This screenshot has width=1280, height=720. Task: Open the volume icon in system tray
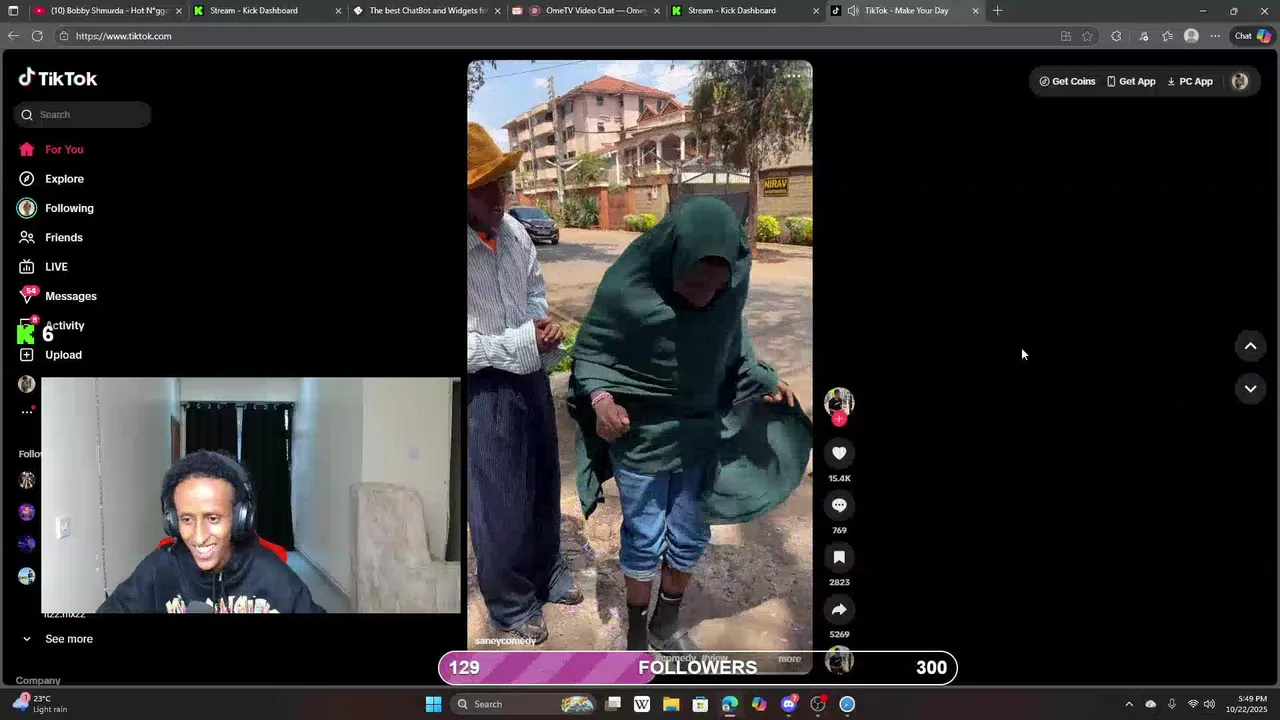1208,704
